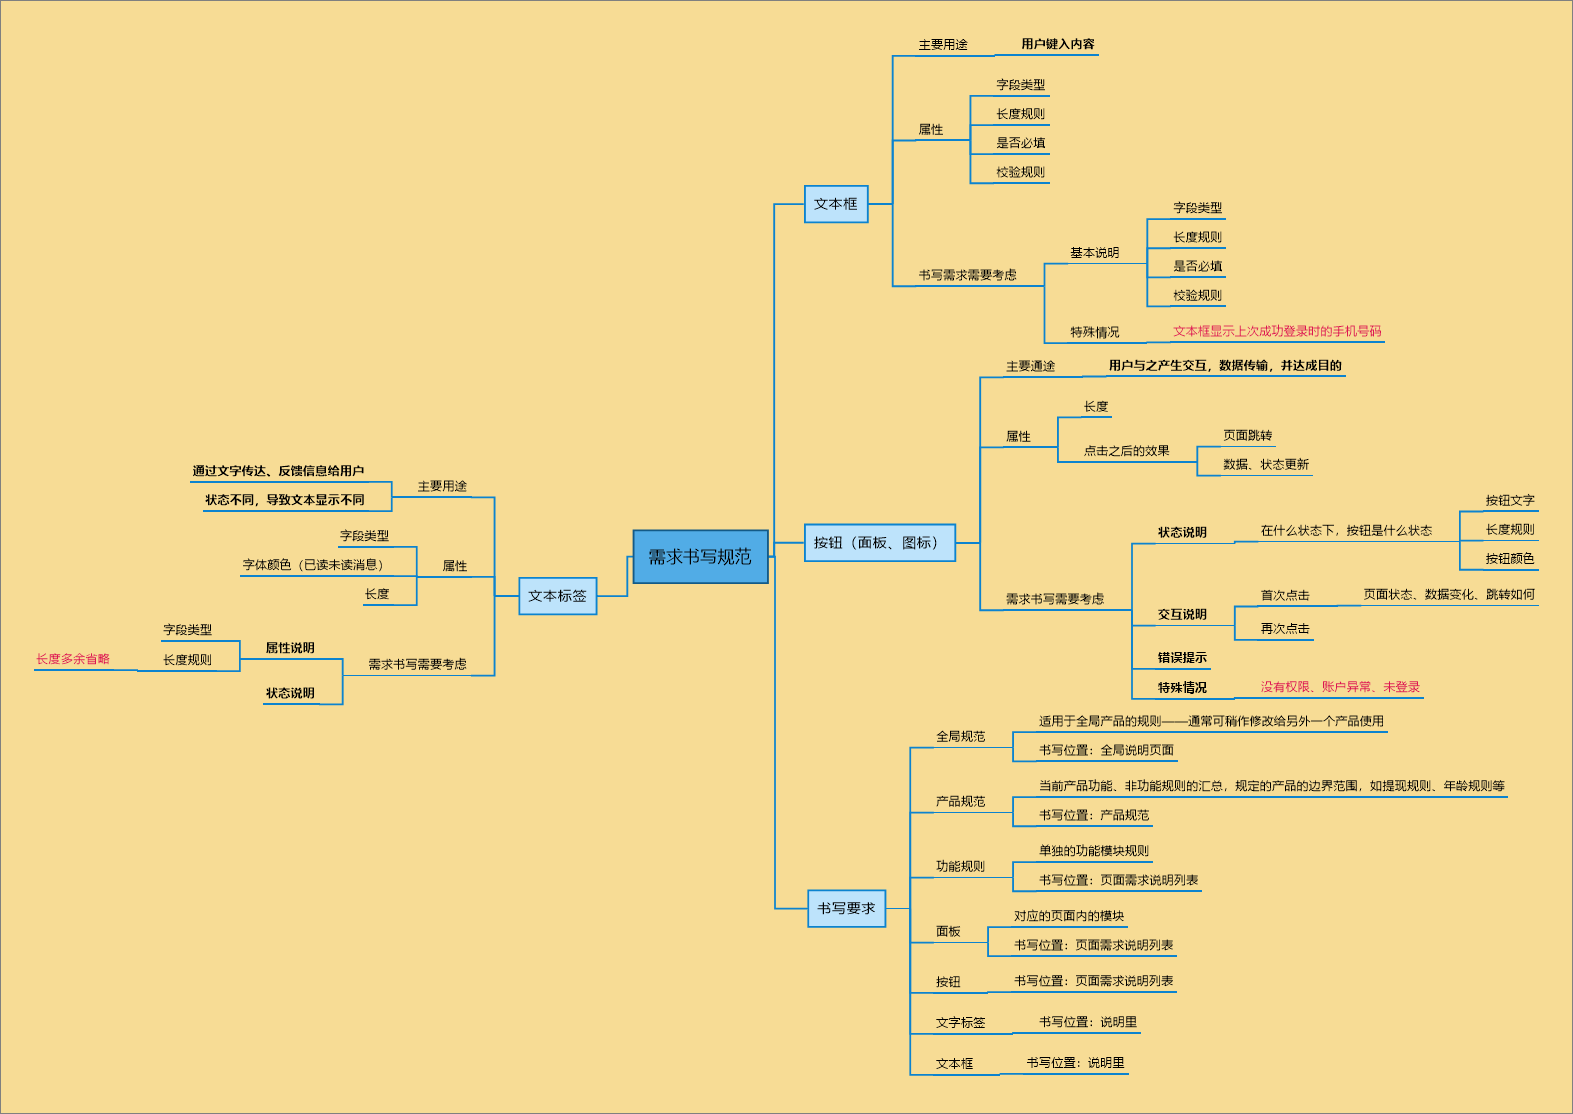1573x1114 pixels.
Task: Click 用户与之产生交互，数据传输，并达成目的
Action: click(1225, 365)
